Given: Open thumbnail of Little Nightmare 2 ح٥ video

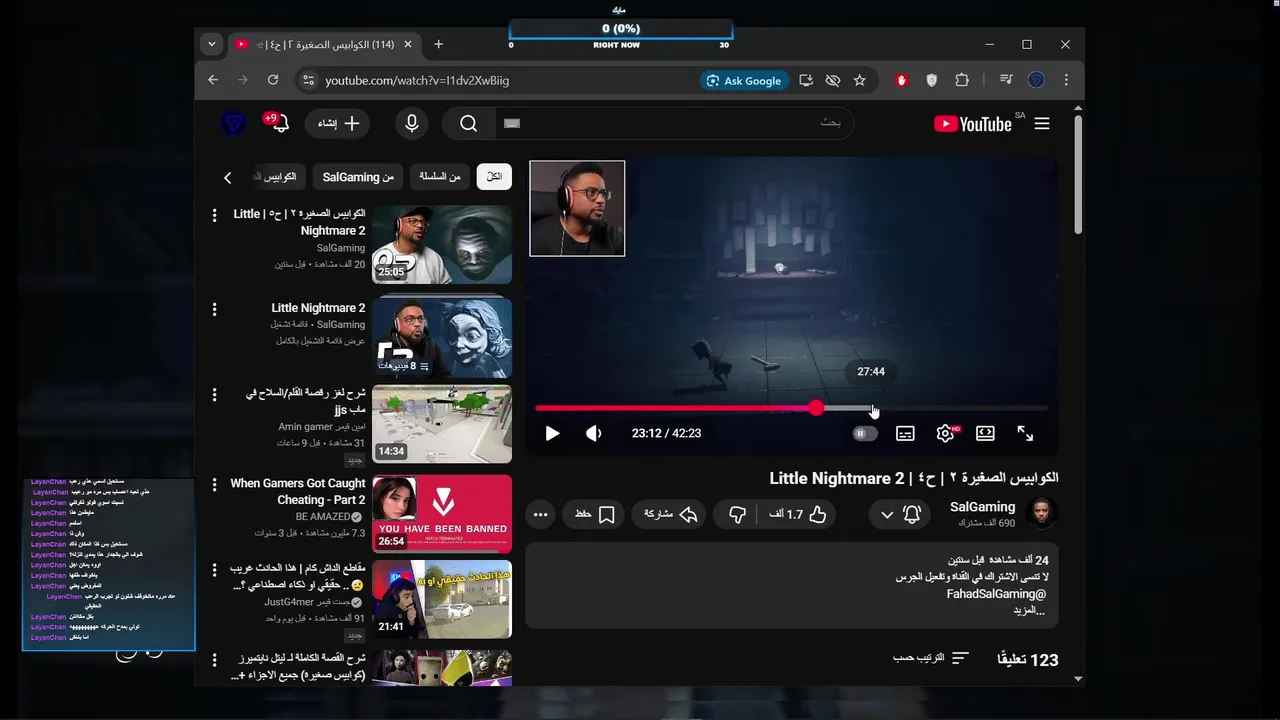Looking at the screenshot, I should [x=442, y=245].
